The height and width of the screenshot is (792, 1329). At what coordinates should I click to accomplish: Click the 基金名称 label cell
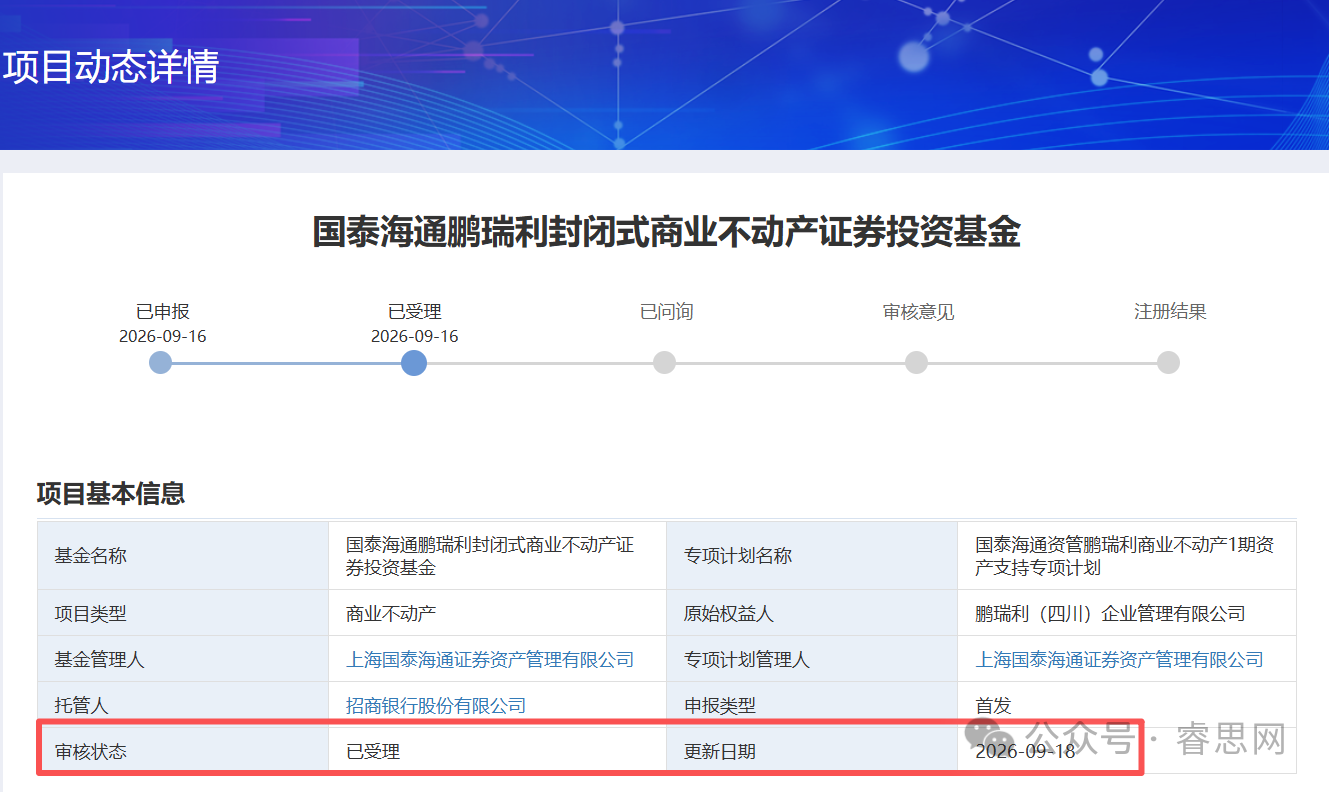click(183, 556)
